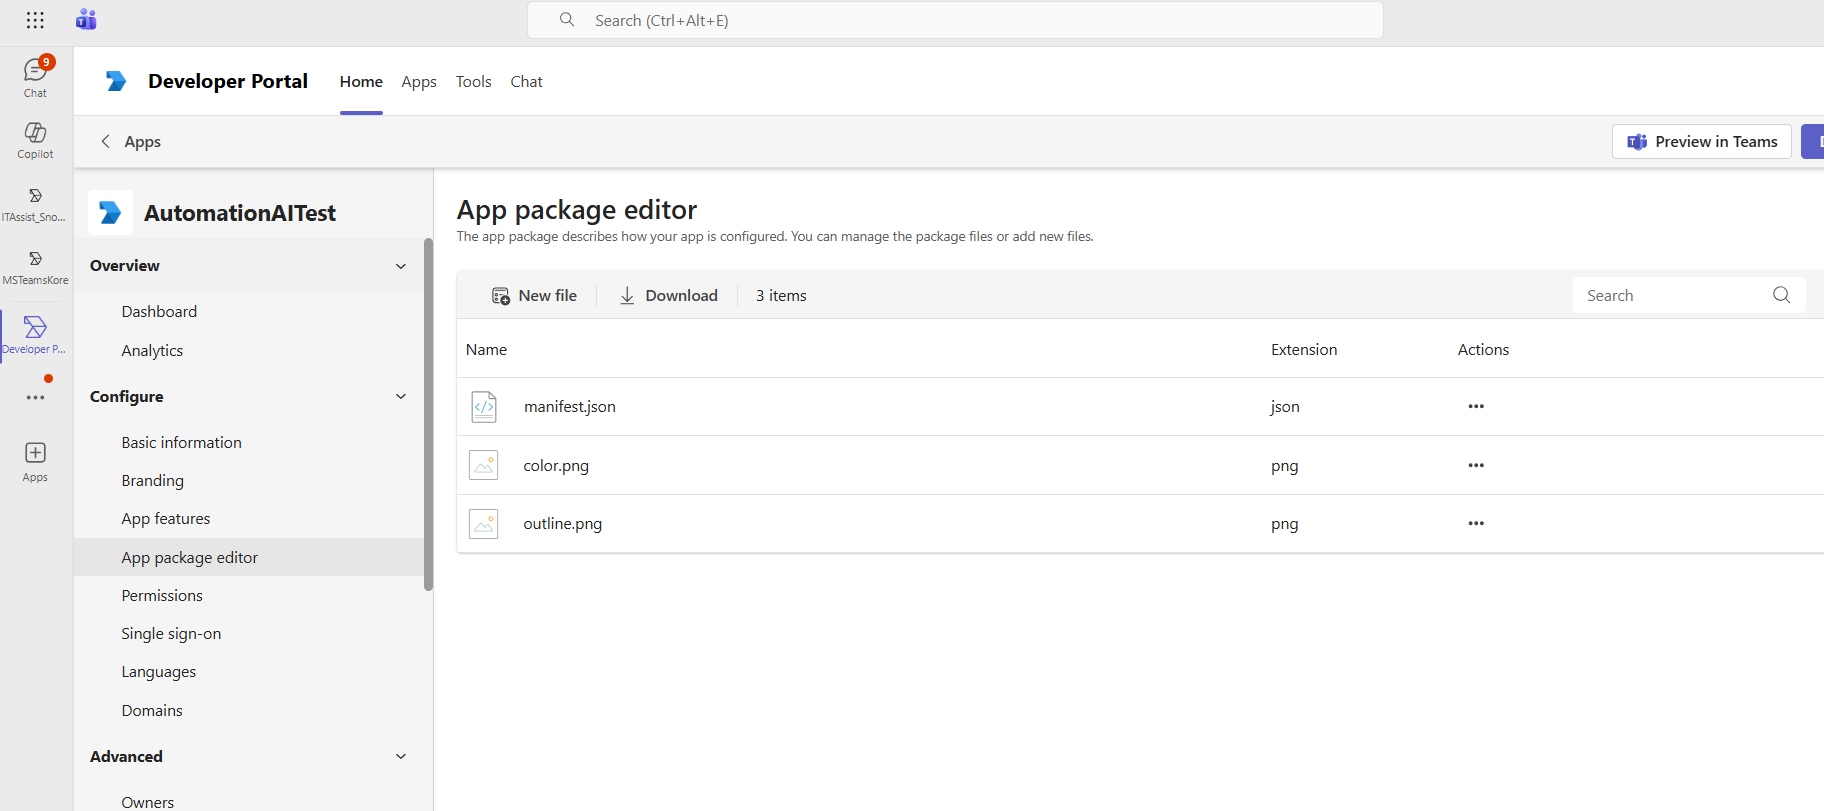1826x811 pixels.
Task: Click the sidebar vertical scrollbar
Action: [428, 414]
